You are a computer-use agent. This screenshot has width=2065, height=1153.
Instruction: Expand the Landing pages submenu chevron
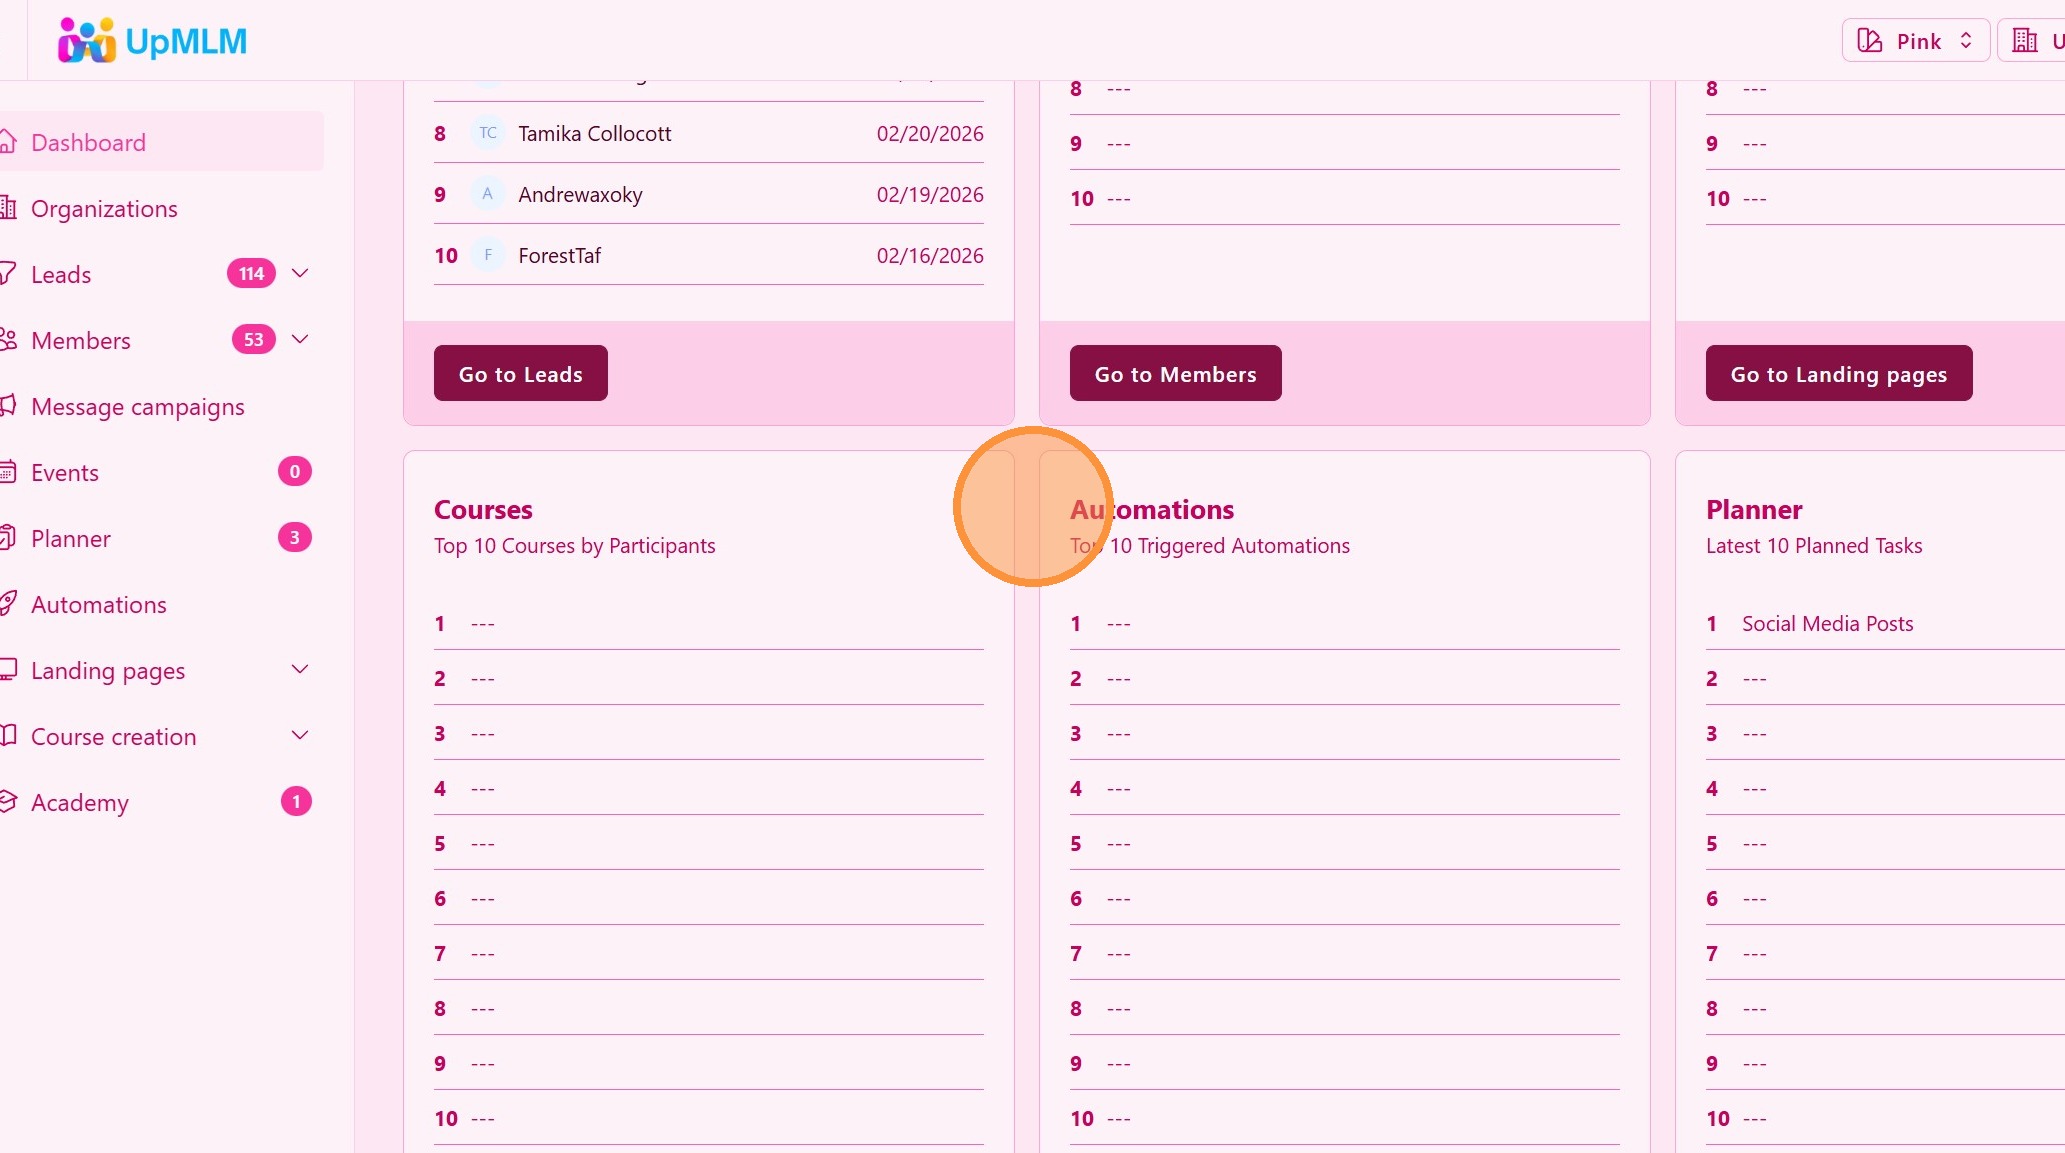[300, 669]
